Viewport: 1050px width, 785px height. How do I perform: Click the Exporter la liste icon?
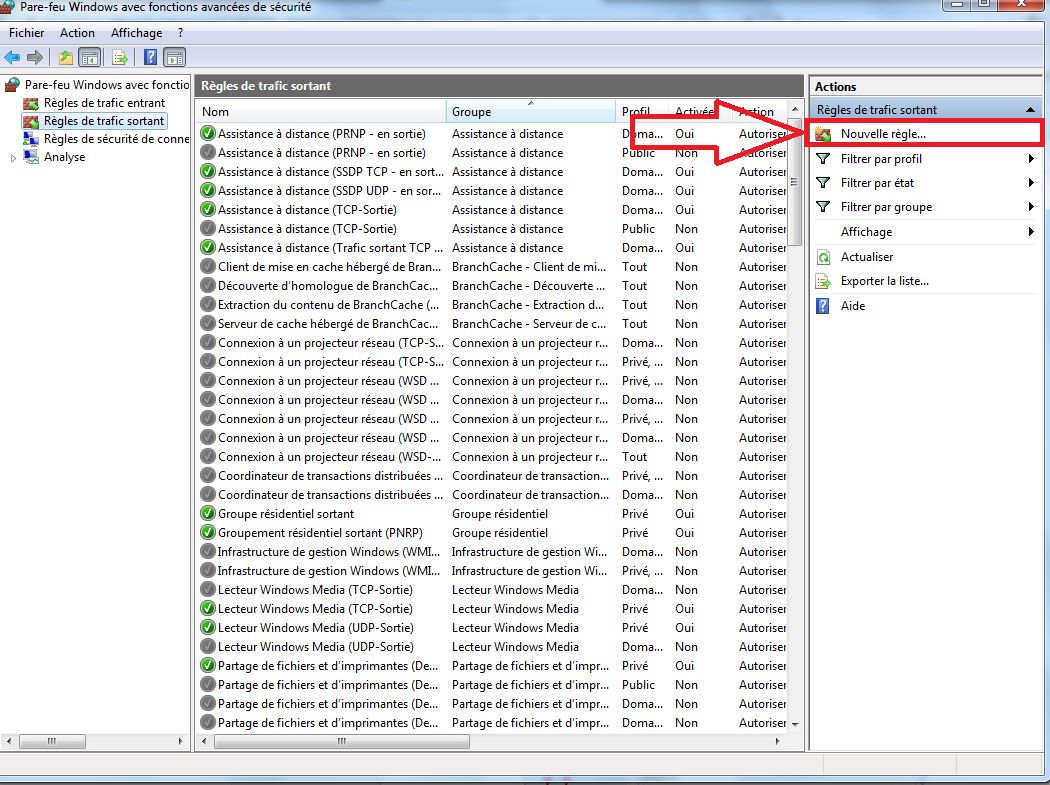coord(823,281)
